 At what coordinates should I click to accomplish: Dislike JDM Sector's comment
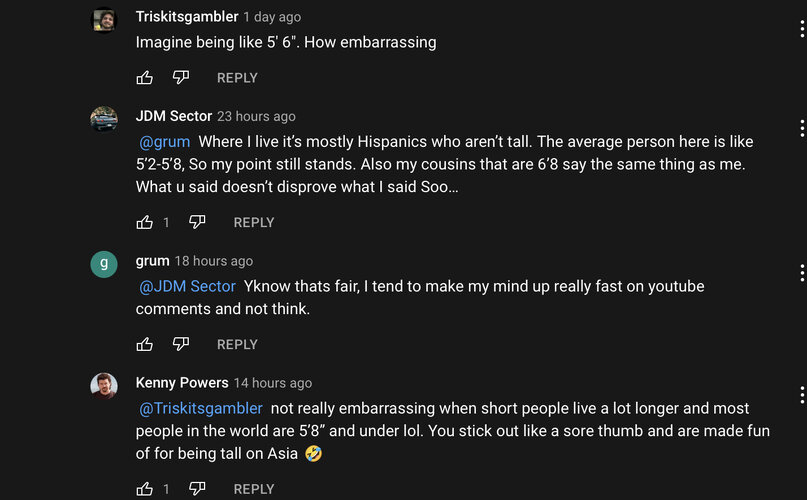click(x=197, y=222)
